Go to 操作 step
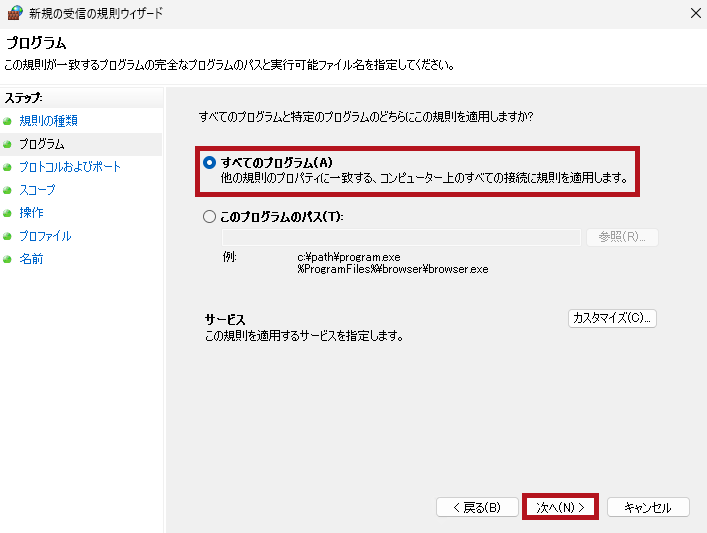 [x=31, y=213]
